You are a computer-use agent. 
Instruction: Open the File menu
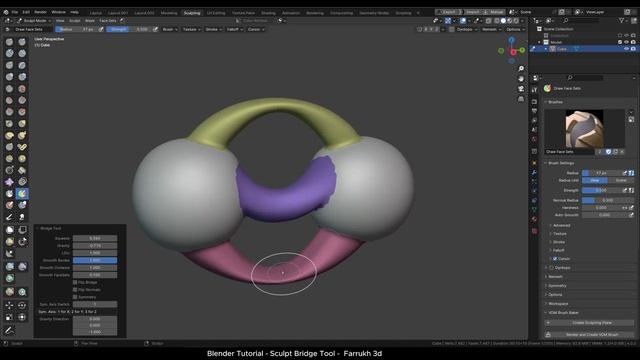pos(15,12)
